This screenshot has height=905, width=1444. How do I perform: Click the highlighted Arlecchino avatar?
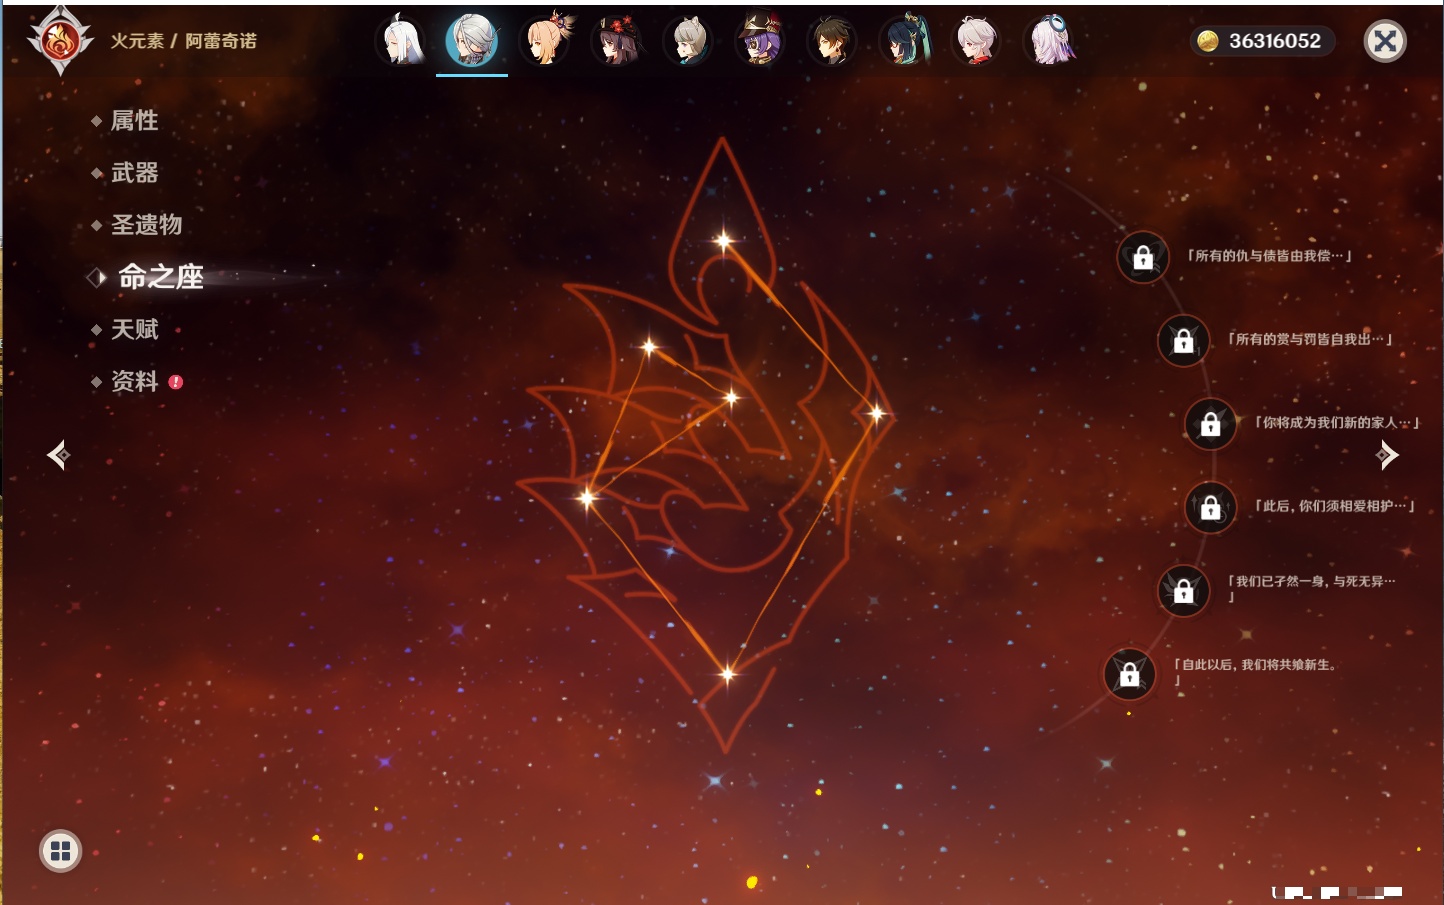pyautogui.click(x=472, y=41)
